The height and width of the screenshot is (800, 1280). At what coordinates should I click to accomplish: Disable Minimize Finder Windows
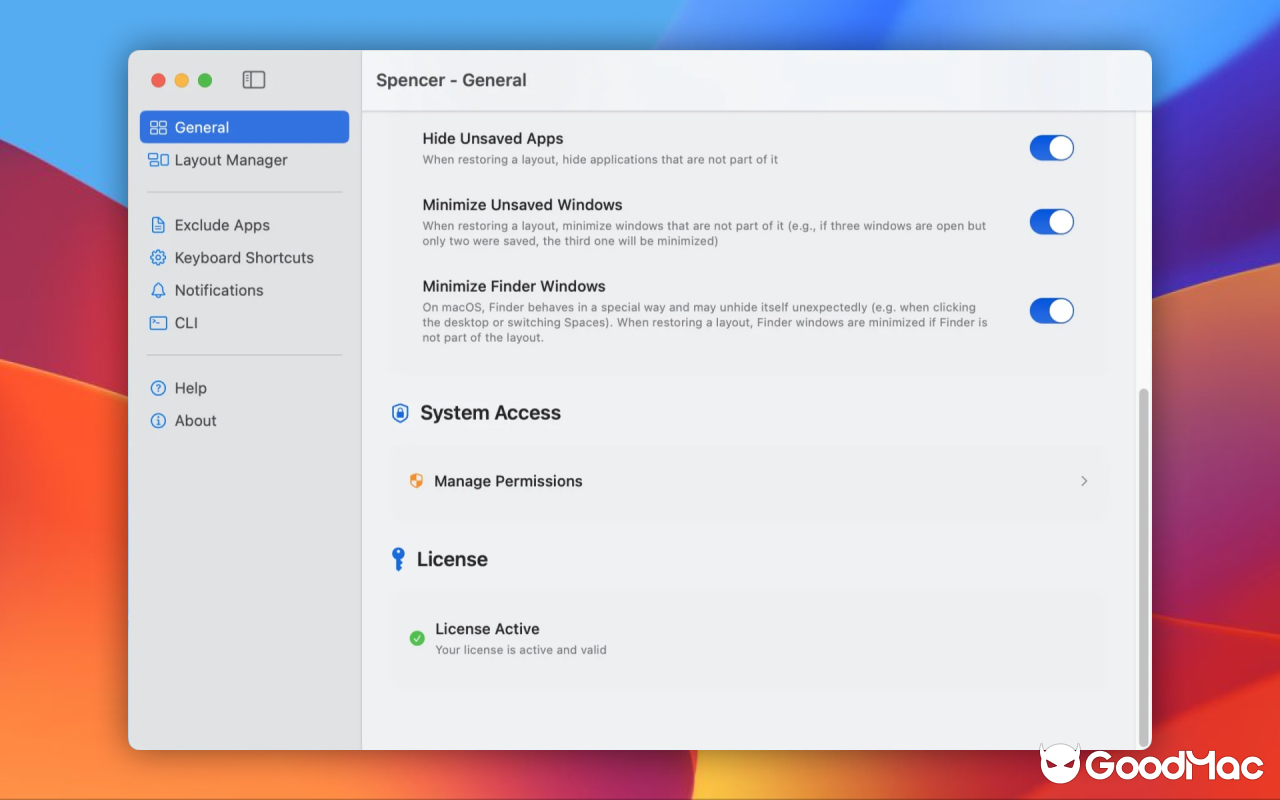1051,310
